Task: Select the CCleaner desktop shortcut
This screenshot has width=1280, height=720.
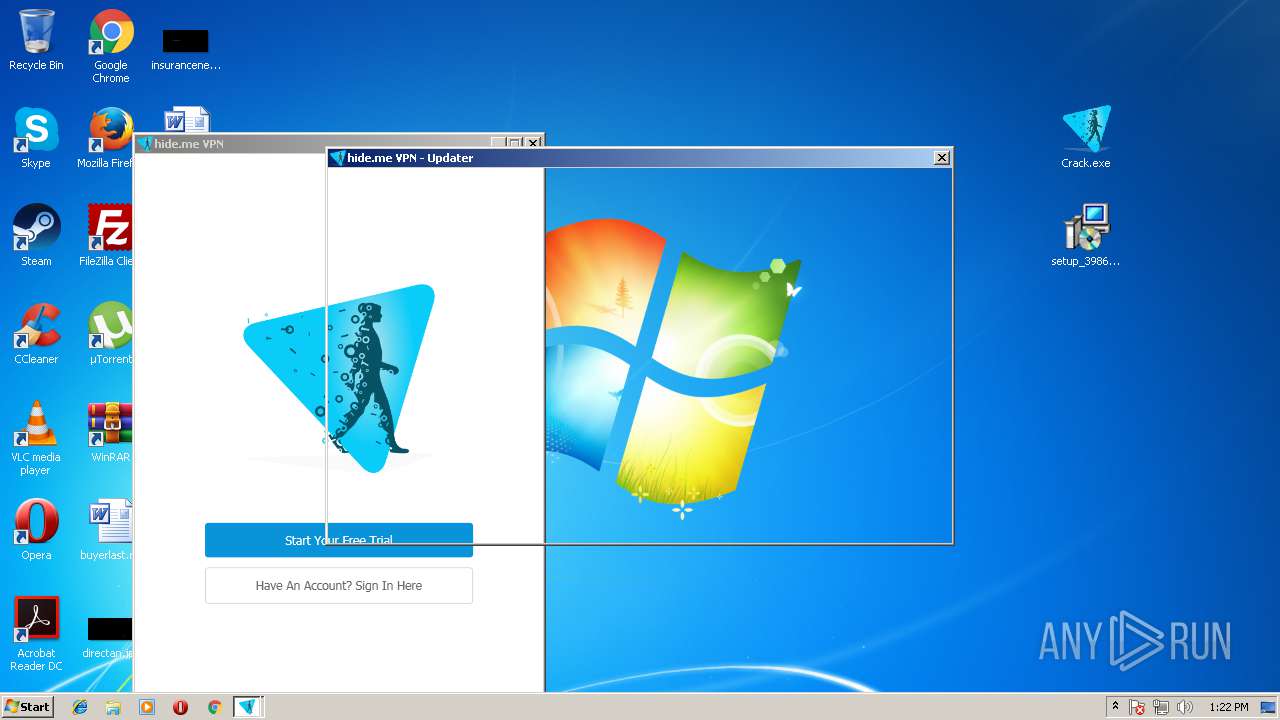Action: (36, 334)
